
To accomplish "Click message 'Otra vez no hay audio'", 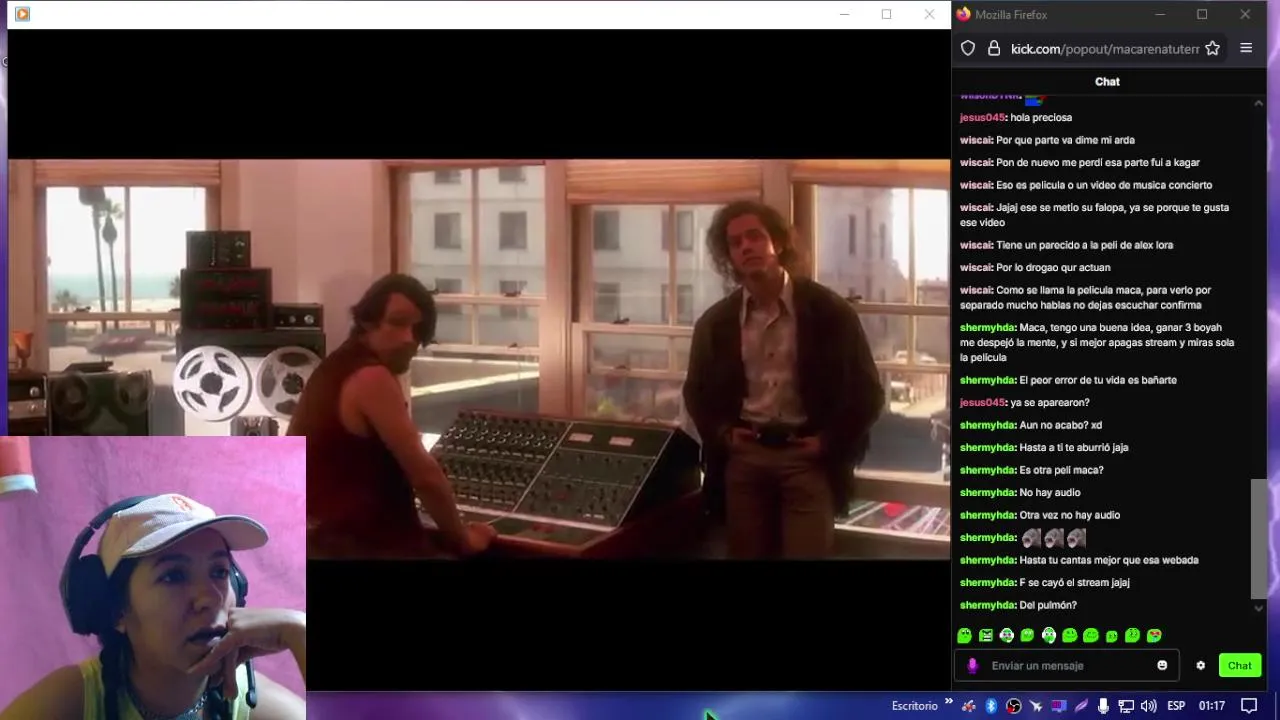I will tap(1069, 515).
